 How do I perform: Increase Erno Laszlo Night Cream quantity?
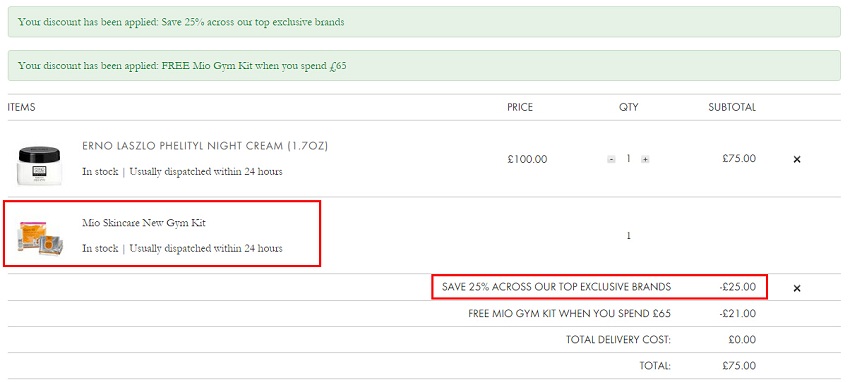pyautogui.click(x=645, y=159)
